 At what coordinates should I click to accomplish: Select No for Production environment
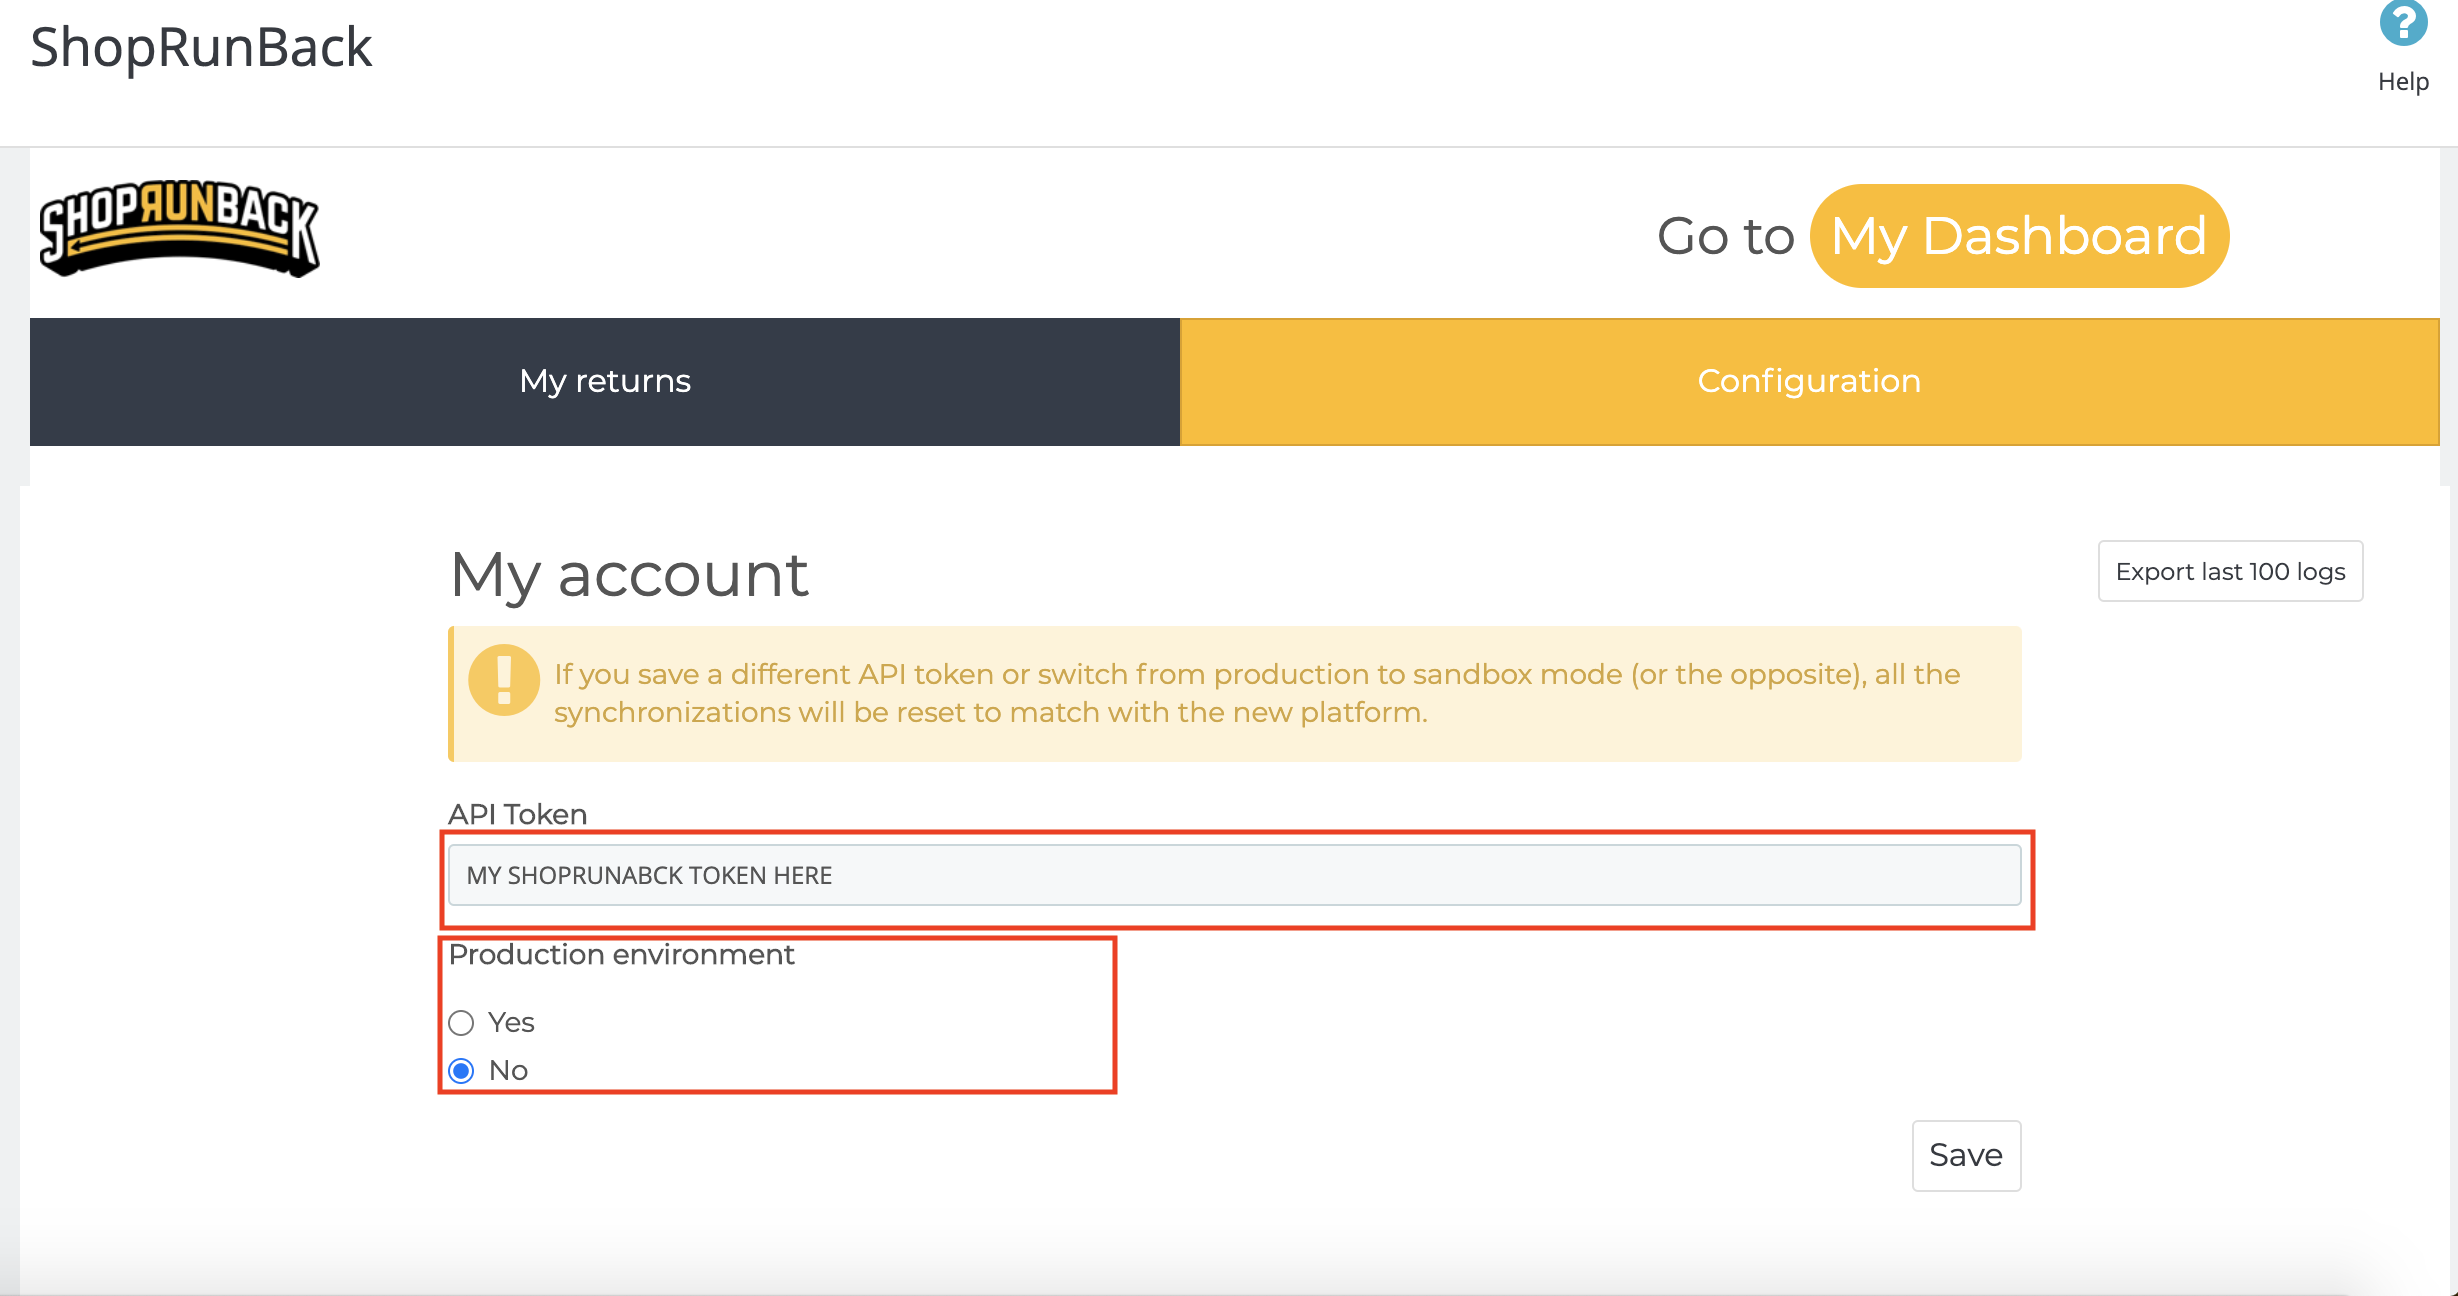[461, 1071]
